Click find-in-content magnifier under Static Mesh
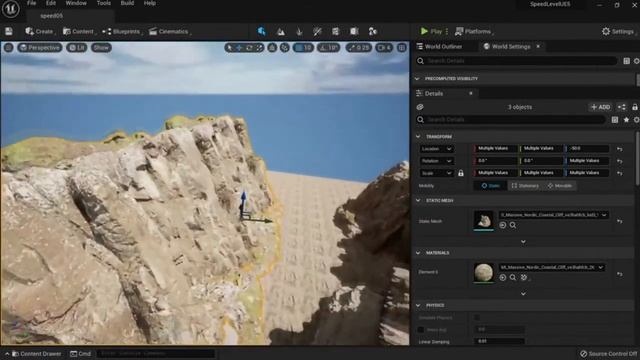The image size is (640, 360). (513, 225)
